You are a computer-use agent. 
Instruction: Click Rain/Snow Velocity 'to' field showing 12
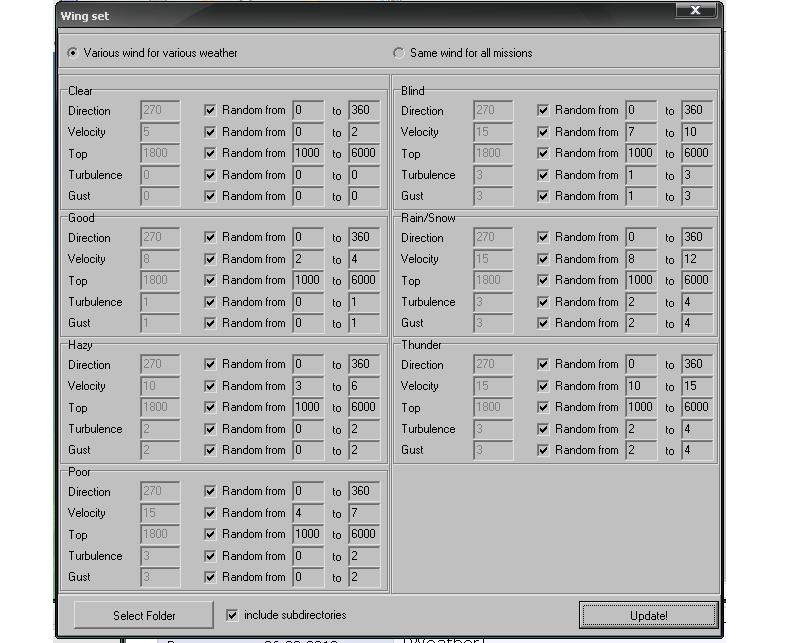pos(697,259)
